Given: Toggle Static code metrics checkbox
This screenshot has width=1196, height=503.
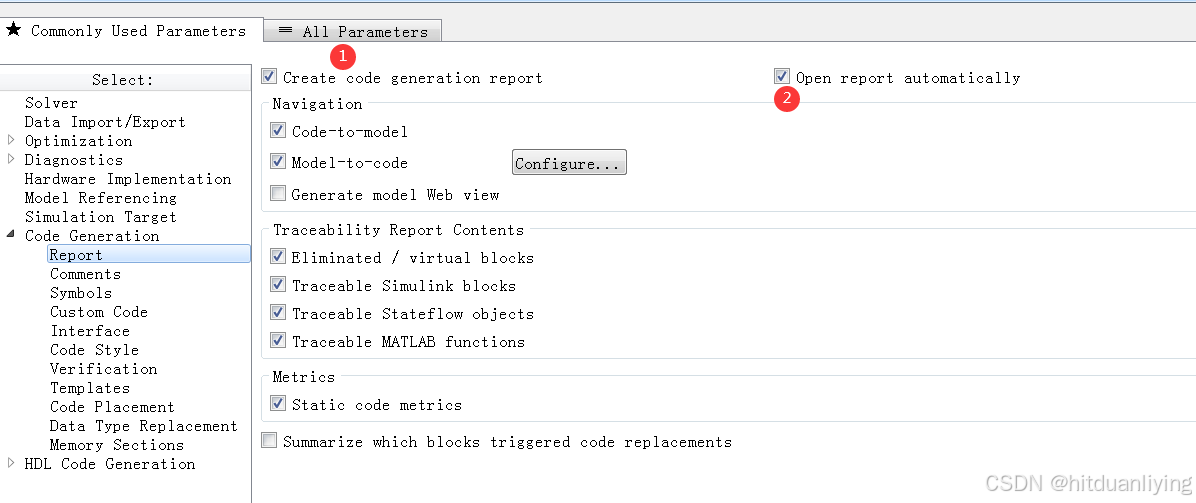Looking at the screenshot, I should tap(278, 404).
